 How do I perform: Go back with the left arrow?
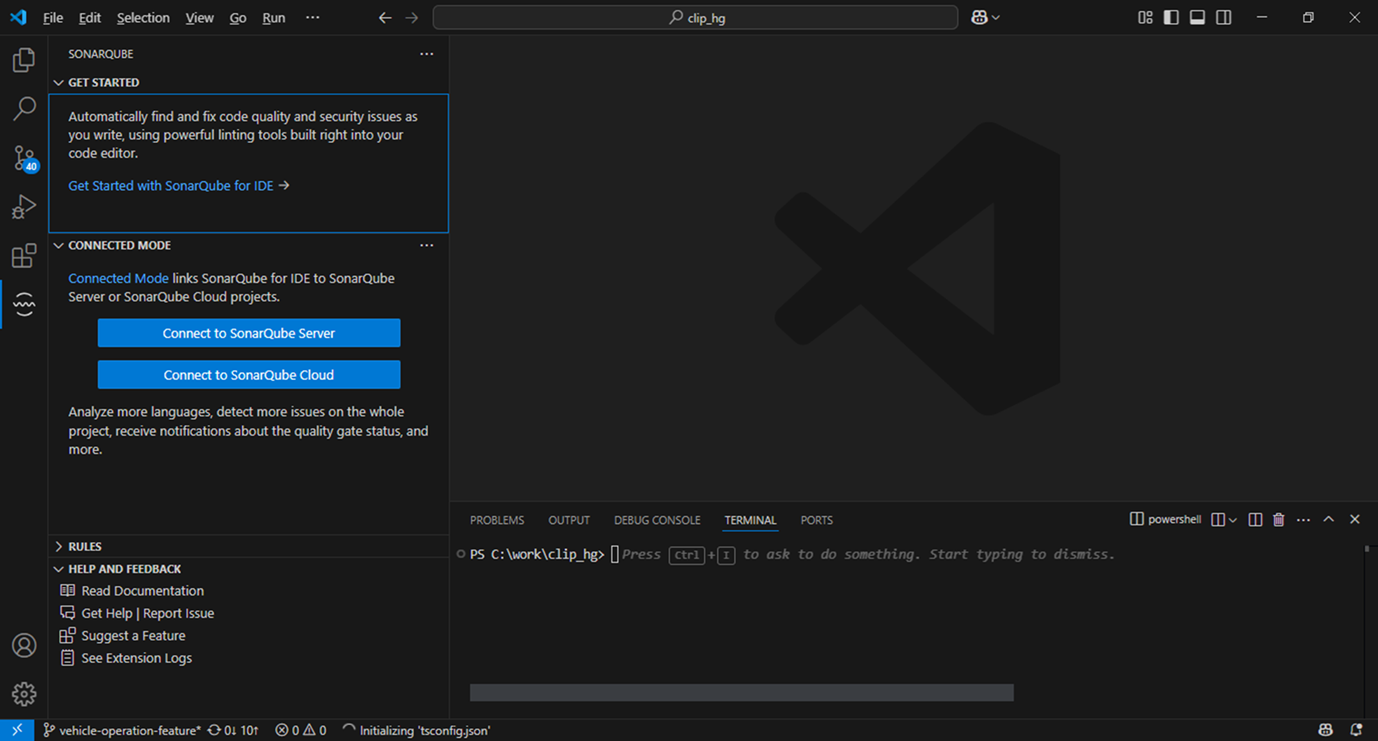(x=385, y=18)
